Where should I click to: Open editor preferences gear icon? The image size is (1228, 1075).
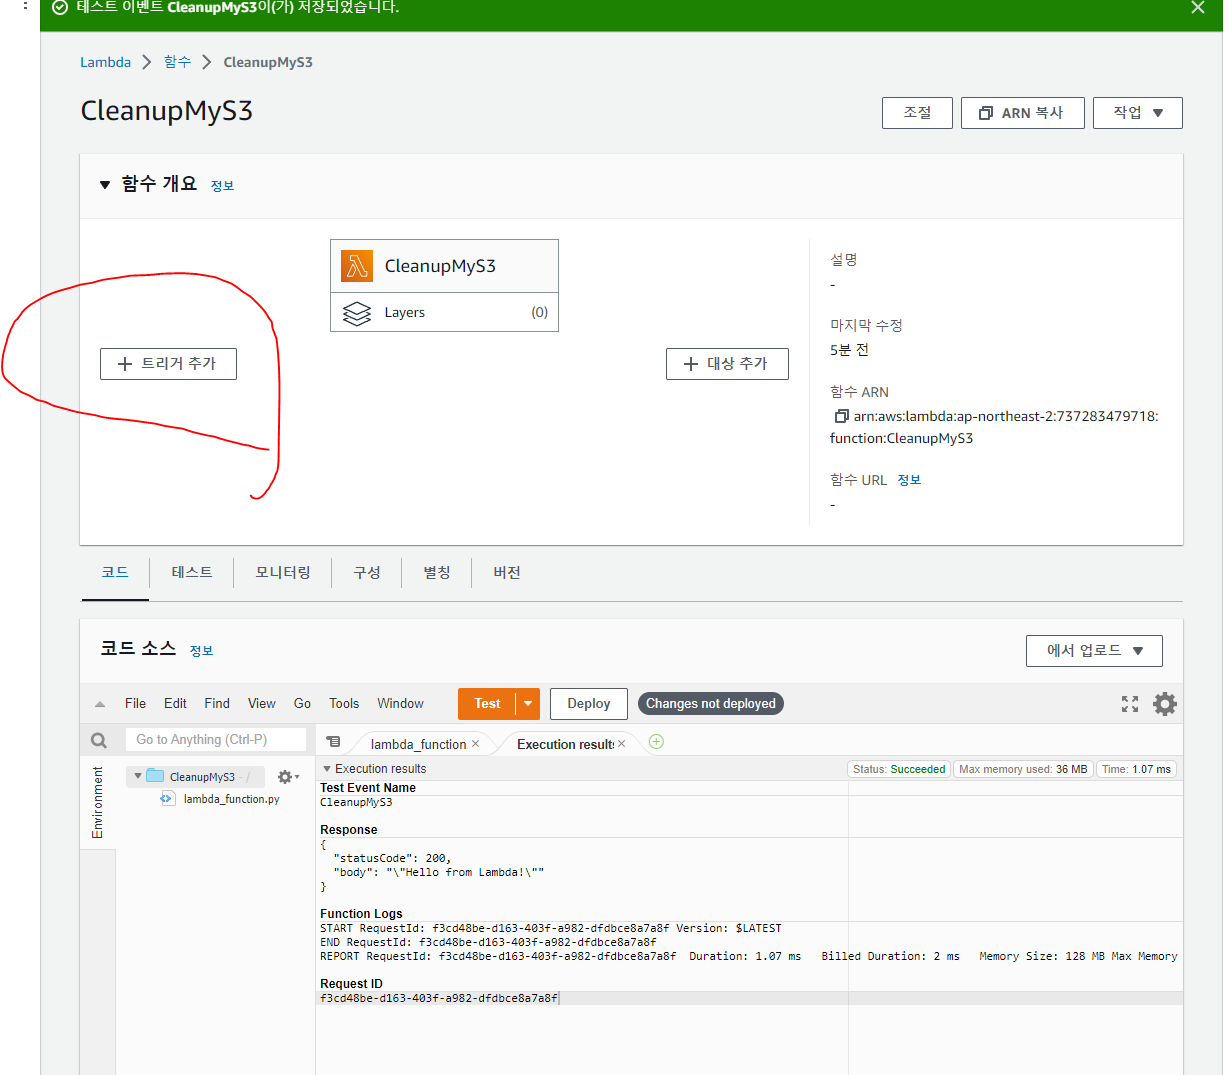pos(1165,704)
